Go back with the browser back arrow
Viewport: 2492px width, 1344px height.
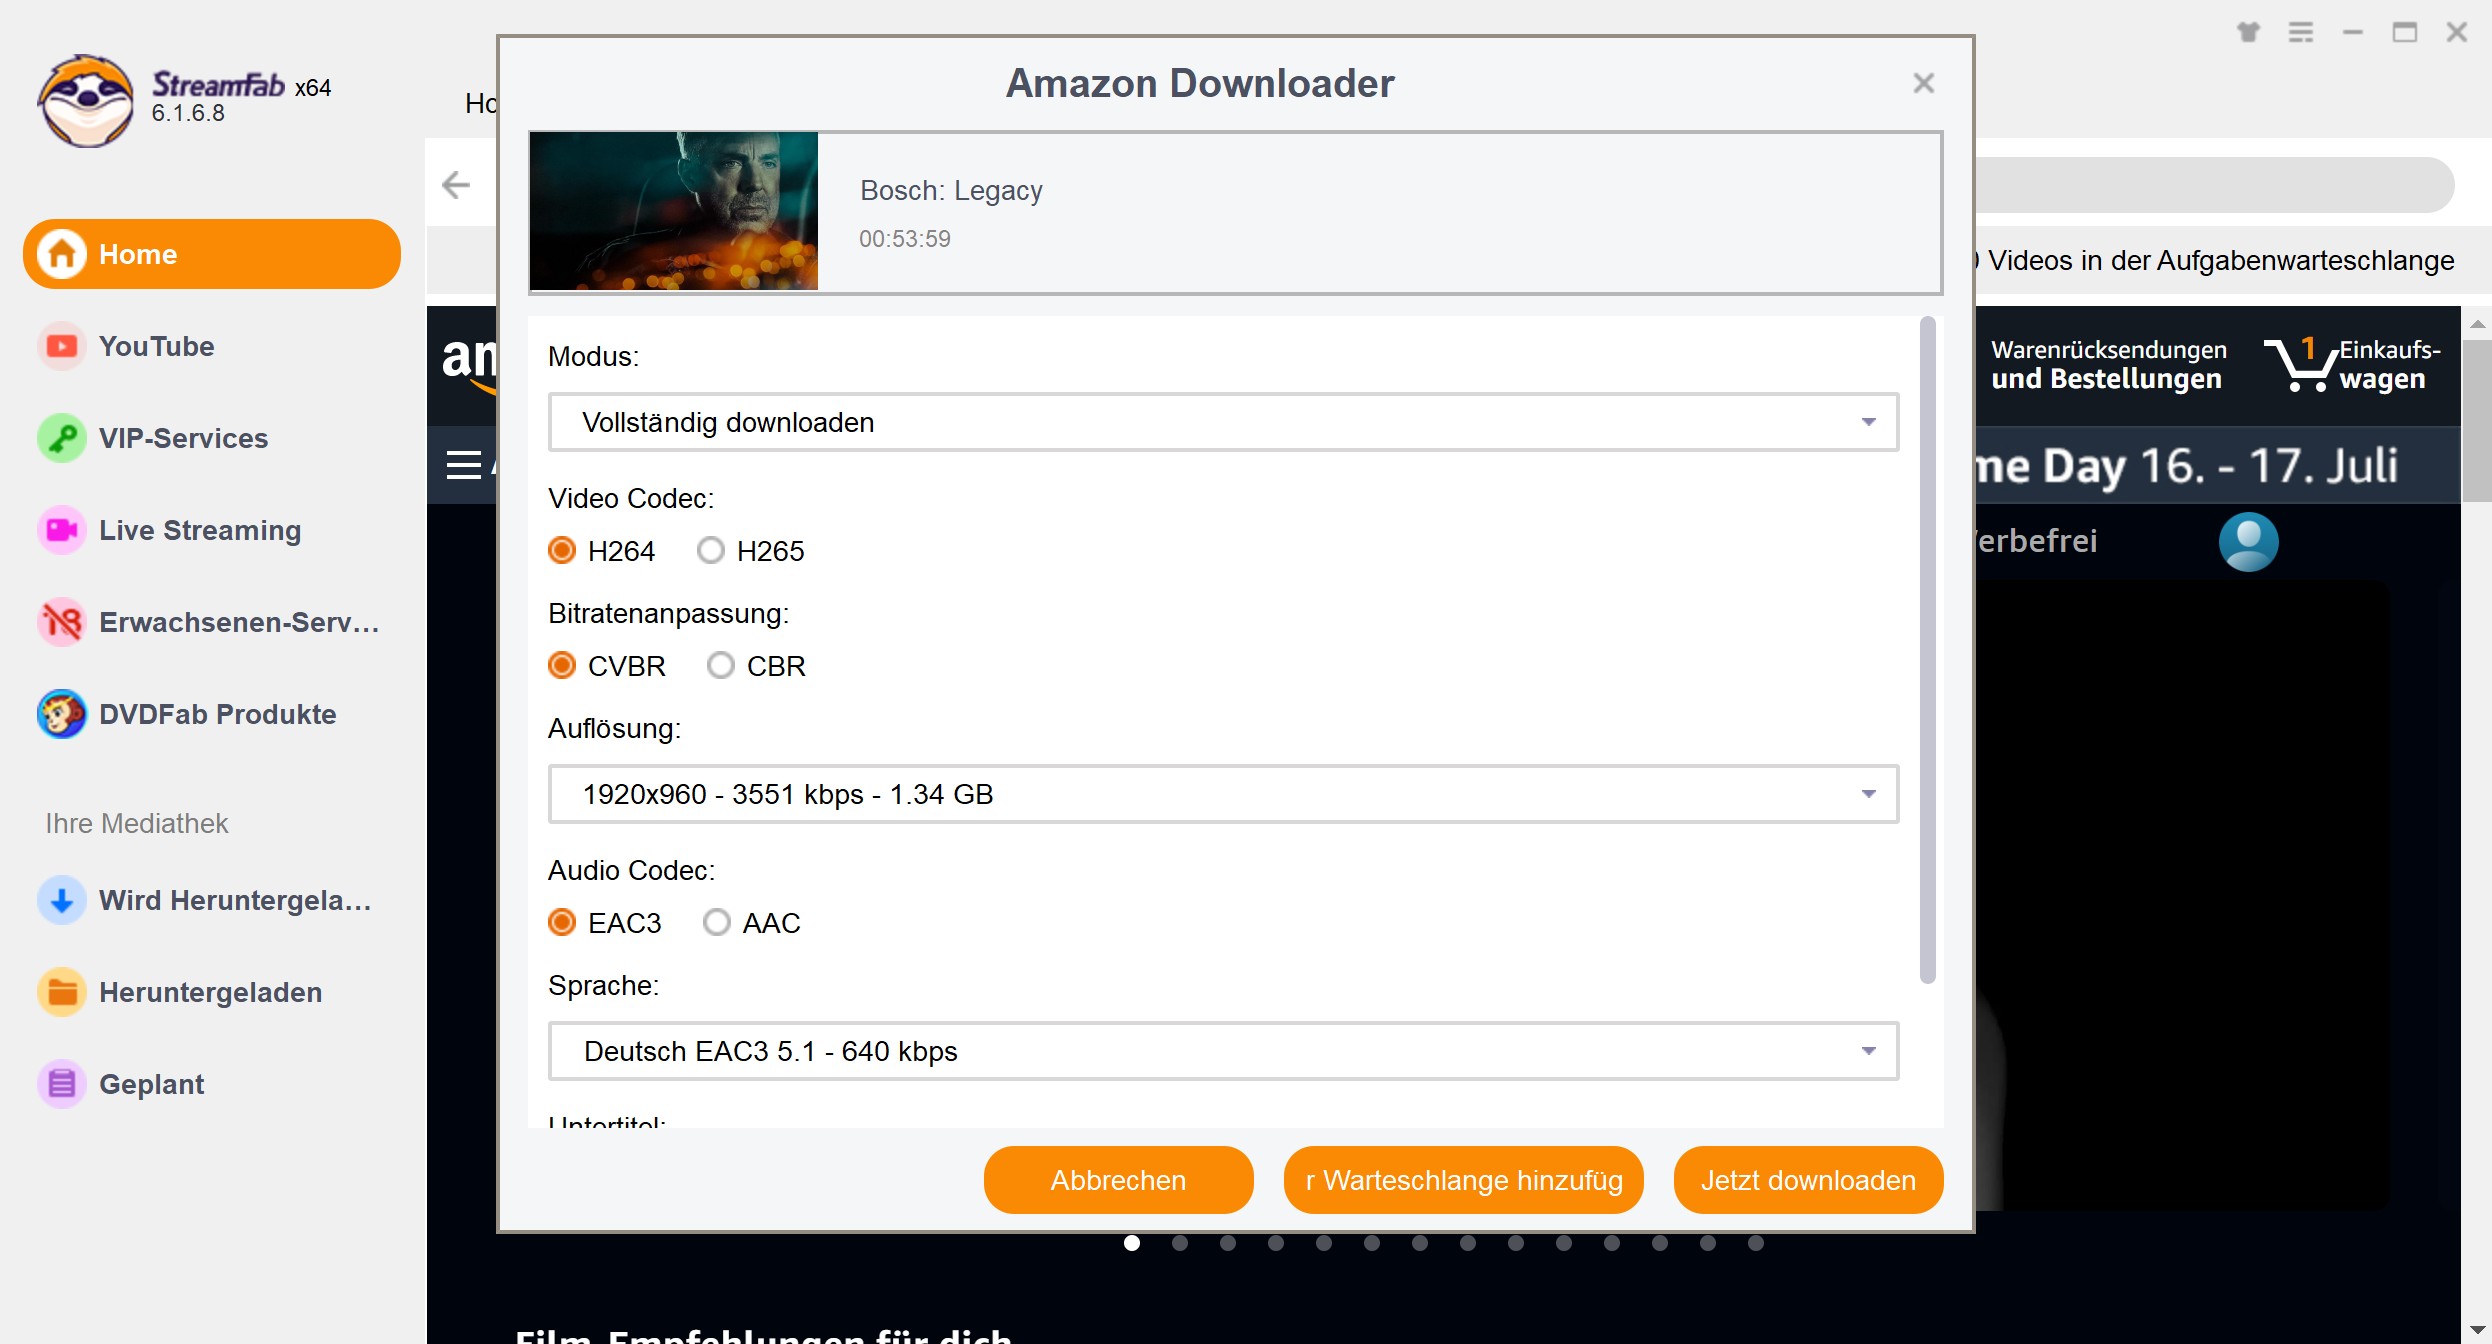(x=456, y=185)
